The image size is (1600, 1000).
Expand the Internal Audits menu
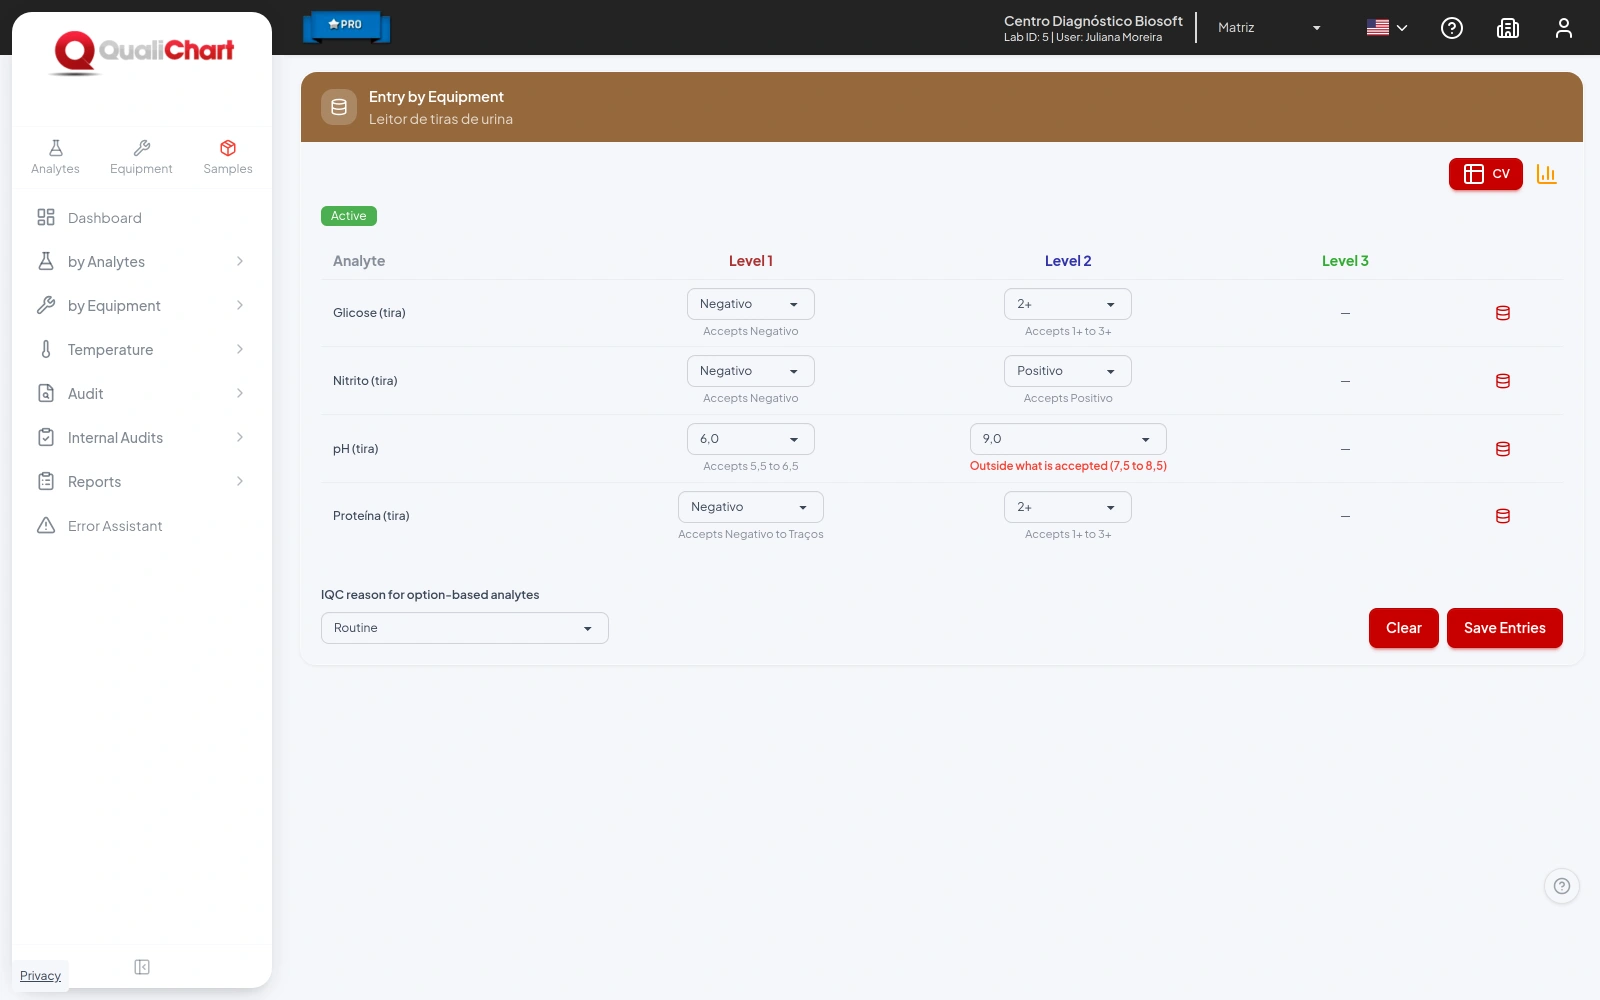coord(141,438)
